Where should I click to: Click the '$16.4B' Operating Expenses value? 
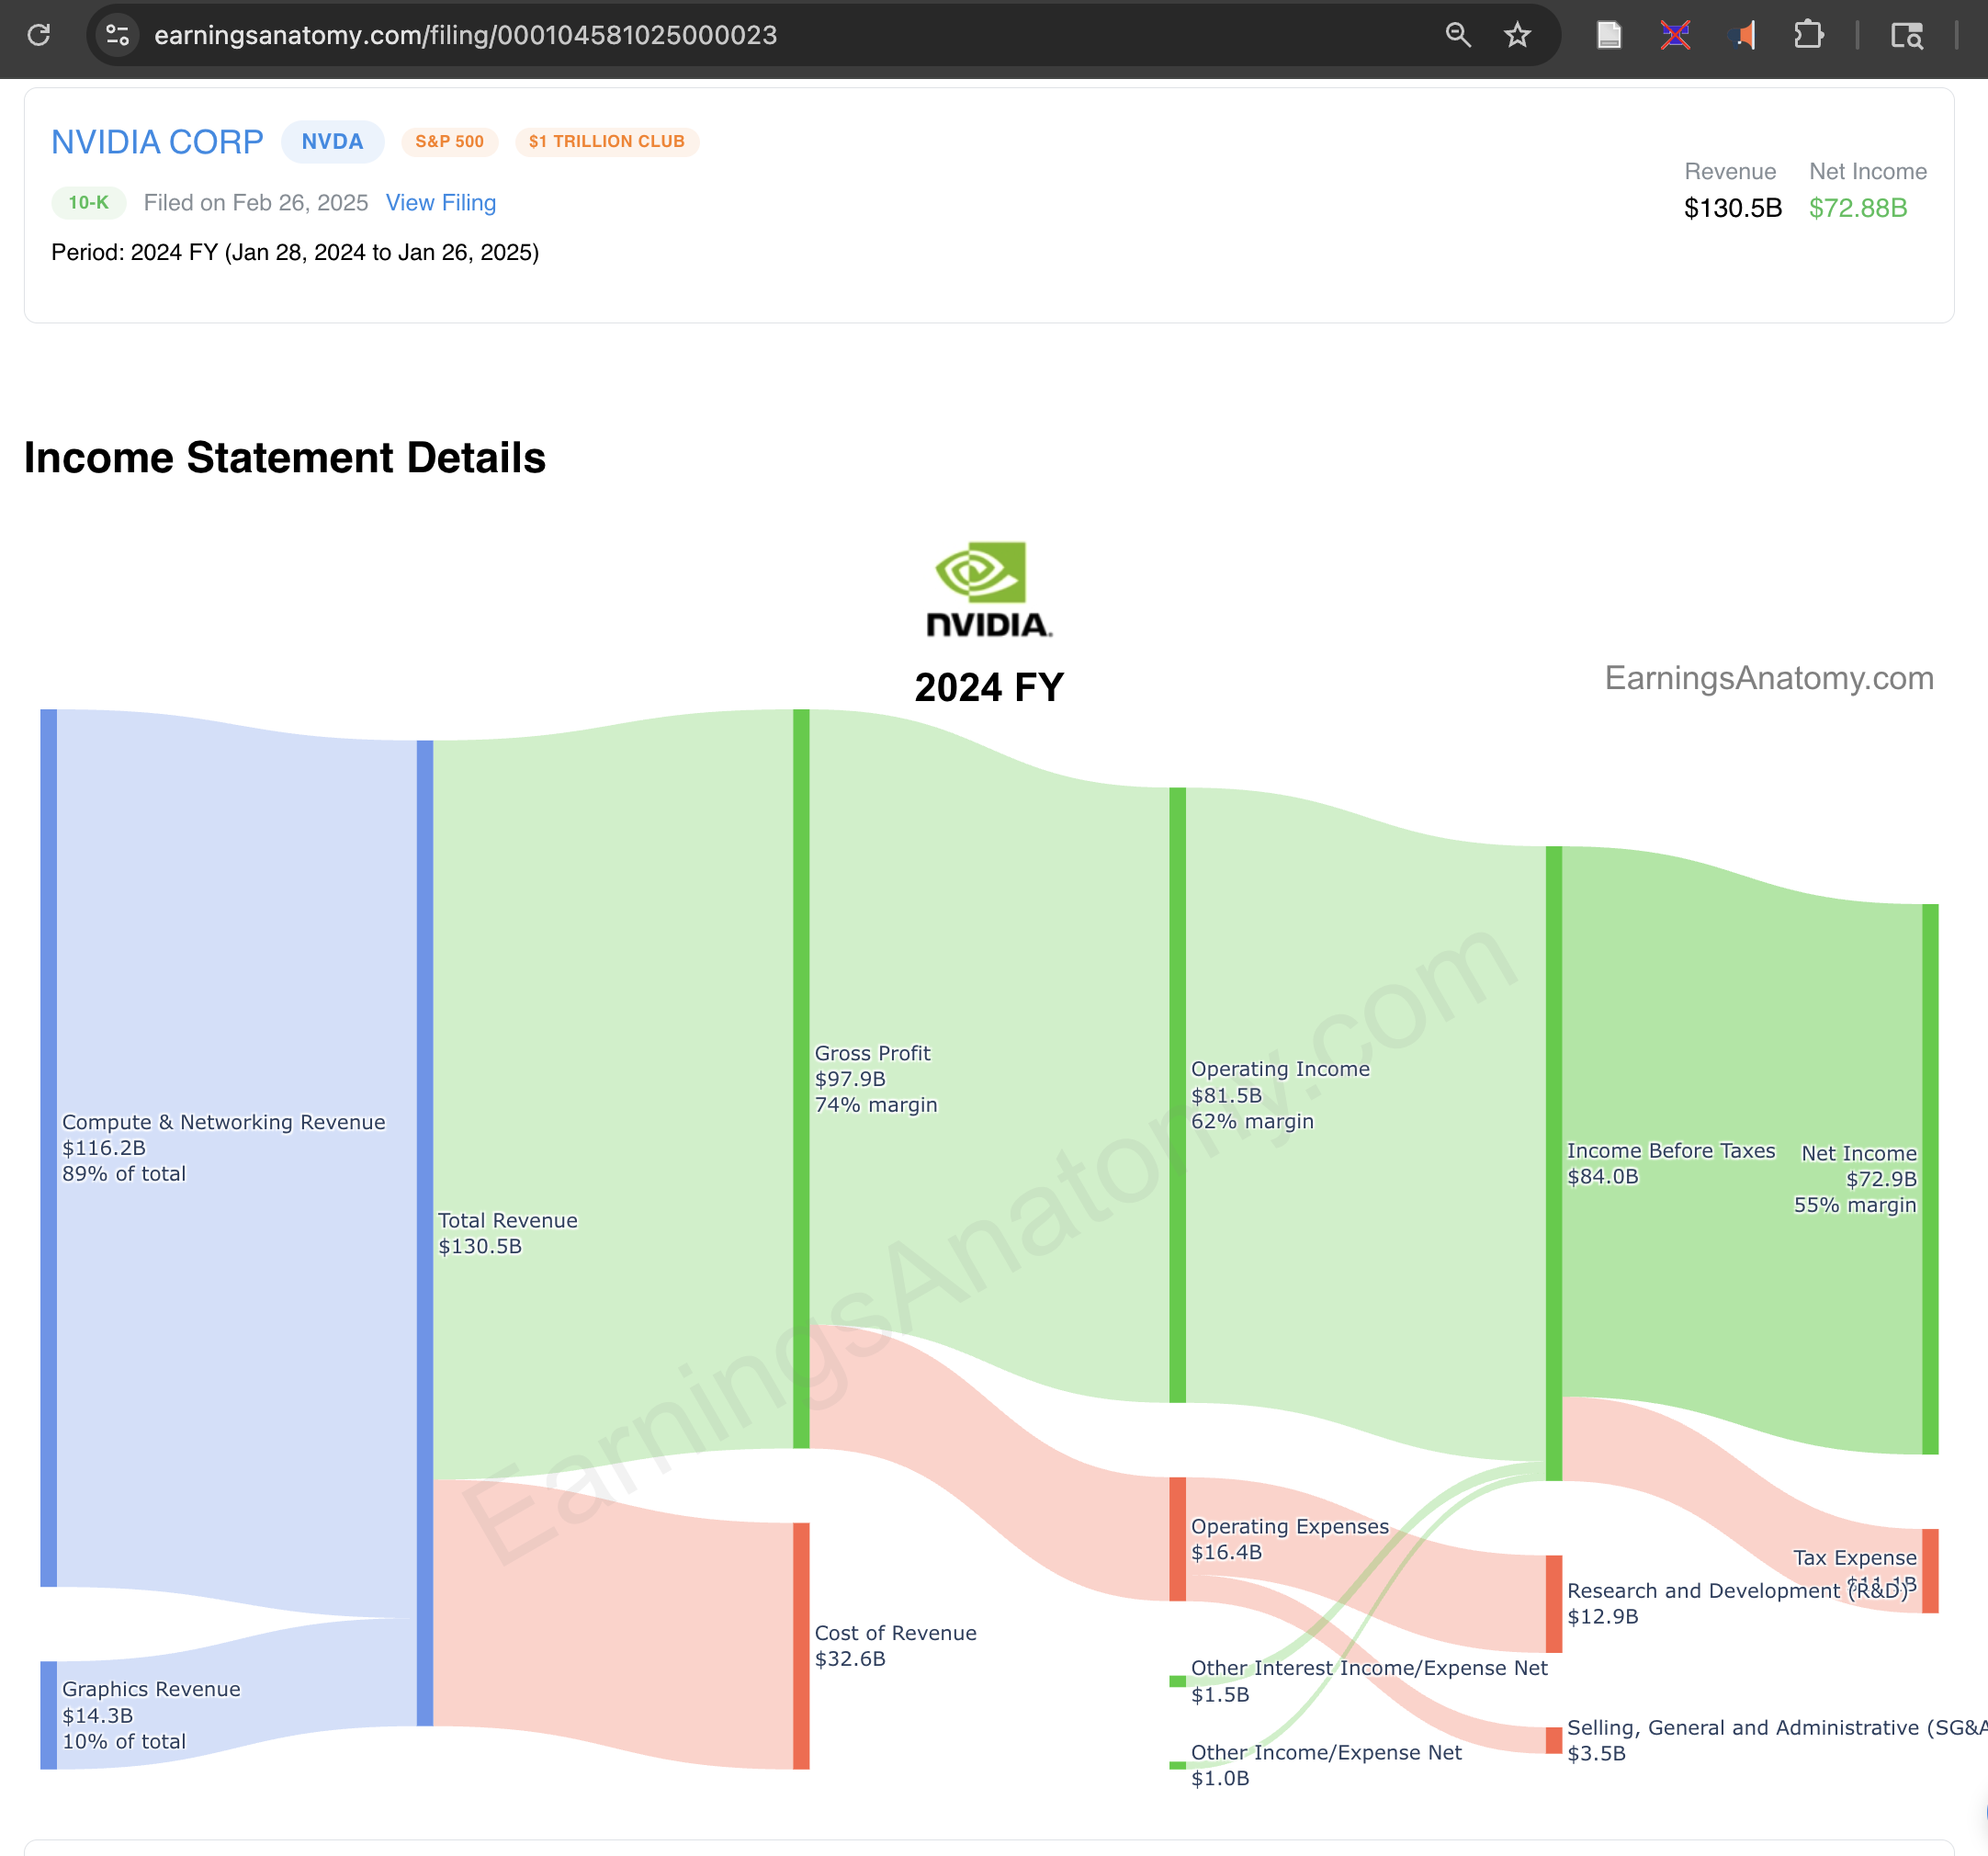1226,1552
